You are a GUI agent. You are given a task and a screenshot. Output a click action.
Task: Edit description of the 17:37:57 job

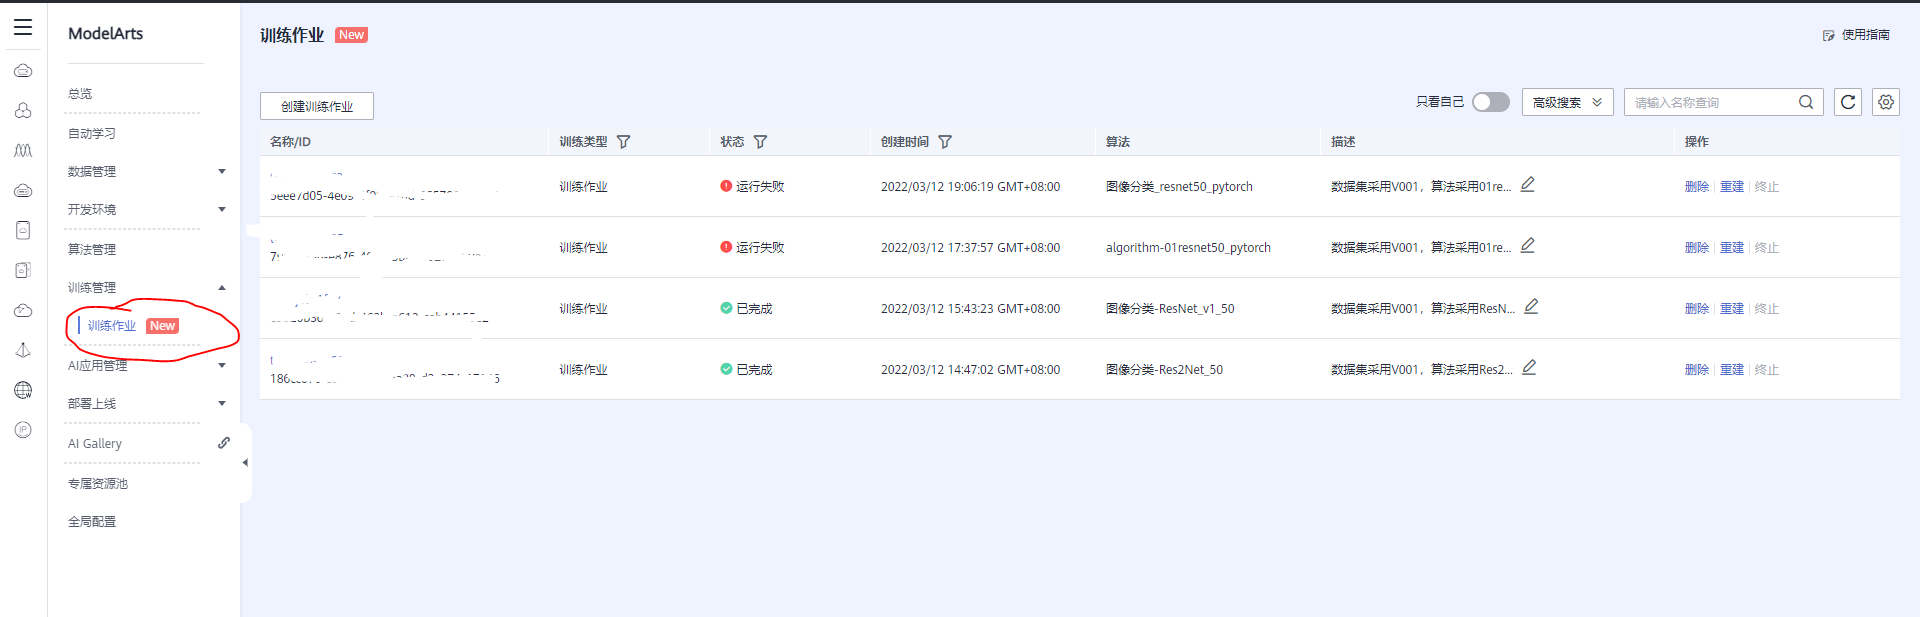(1528, 245)
